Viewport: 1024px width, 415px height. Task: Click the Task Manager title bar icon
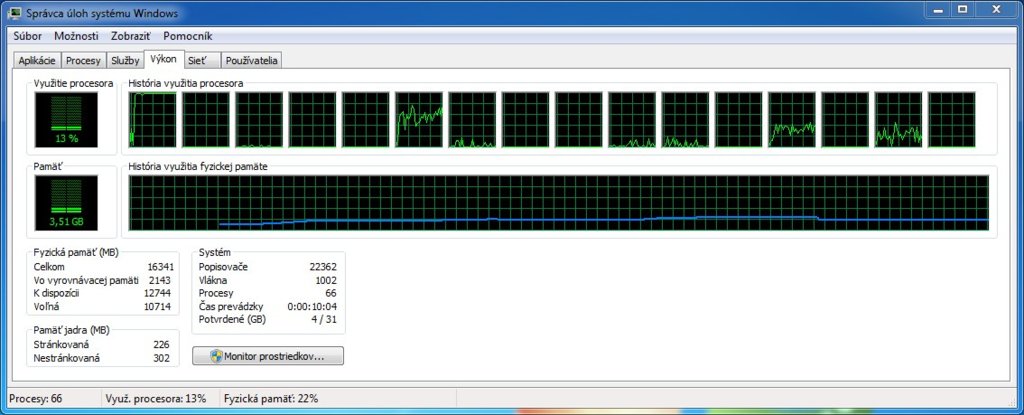(14, 13)
